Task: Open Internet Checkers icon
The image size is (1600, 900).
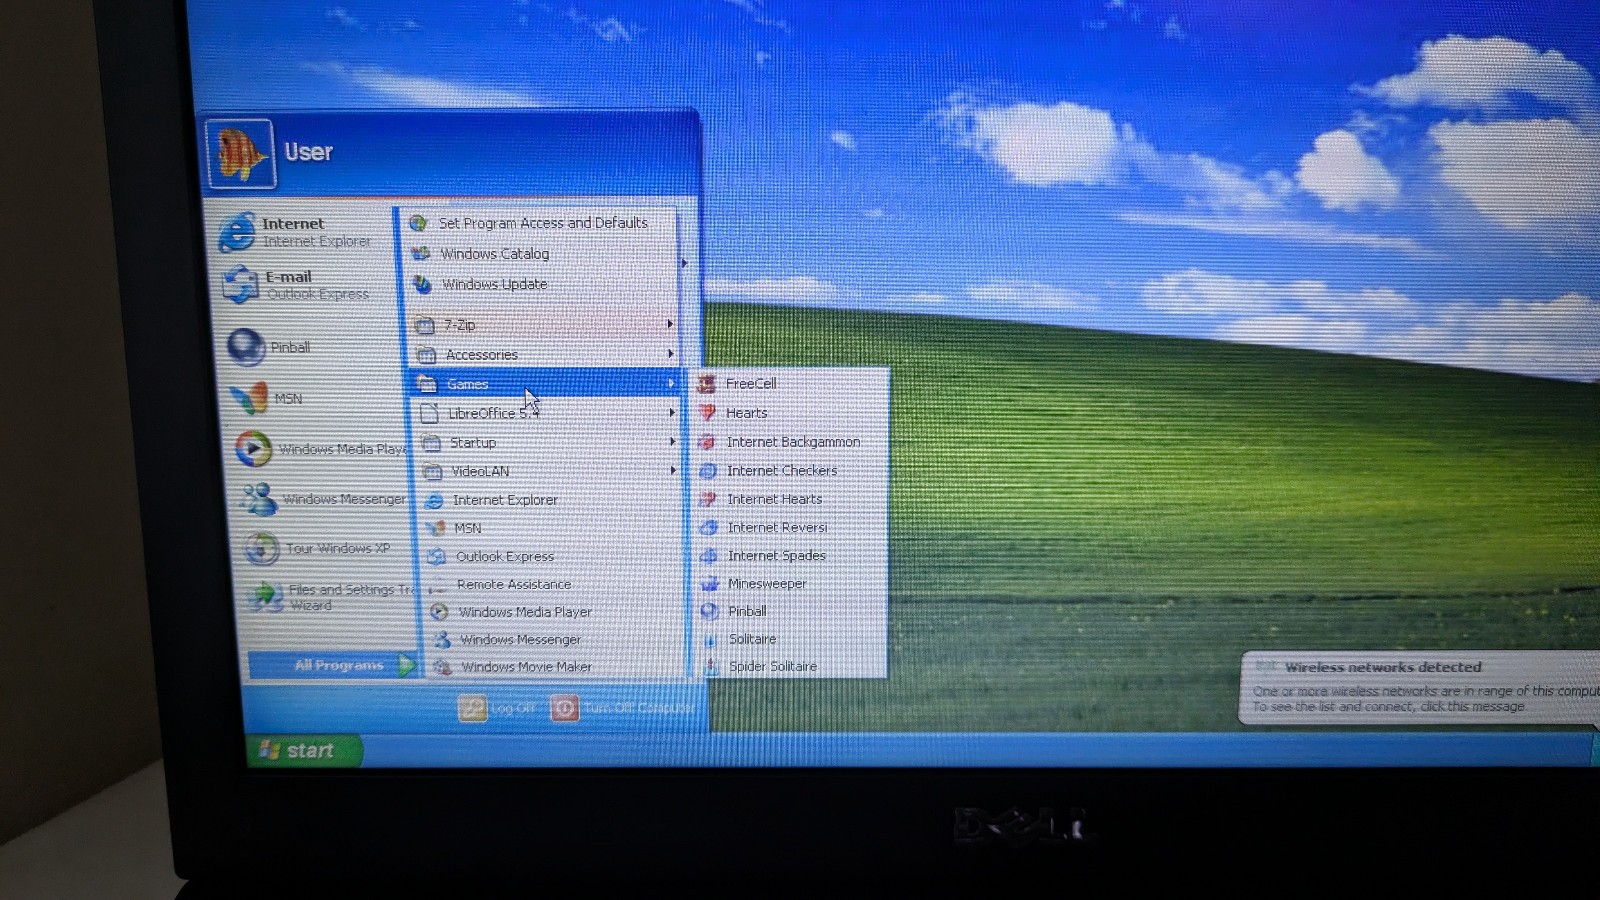Action: tap(708, 471)
